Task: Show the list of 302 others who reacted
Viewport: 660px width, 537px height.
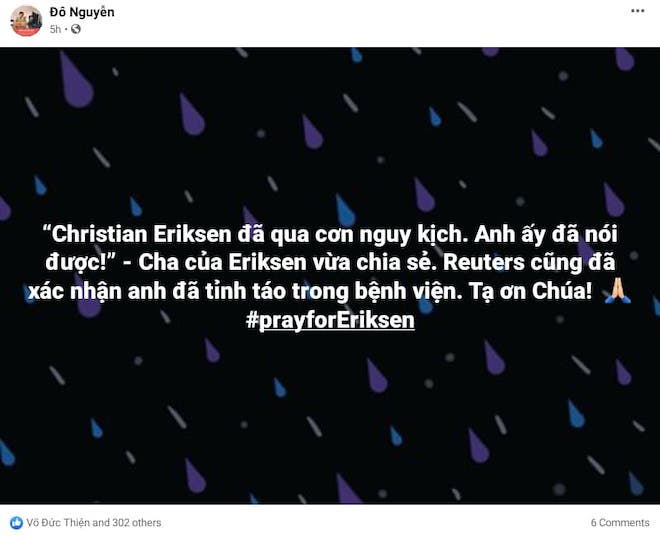Action: click(136, 523)
